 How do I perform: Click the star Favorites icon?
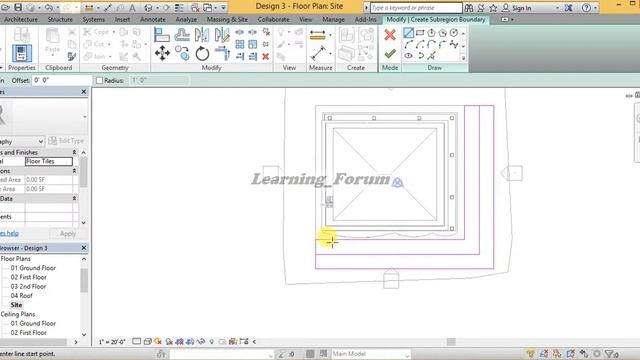tap(493, 8)
